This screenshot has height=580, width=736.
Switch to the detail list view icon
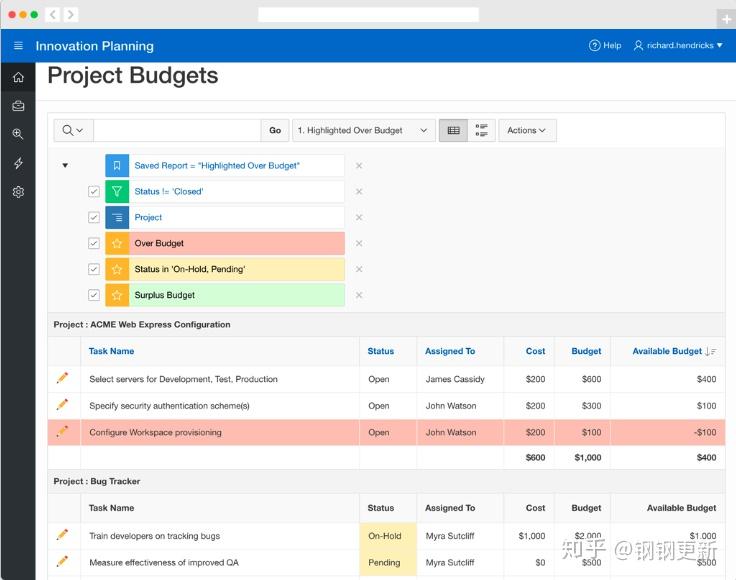tap(482, 130)
